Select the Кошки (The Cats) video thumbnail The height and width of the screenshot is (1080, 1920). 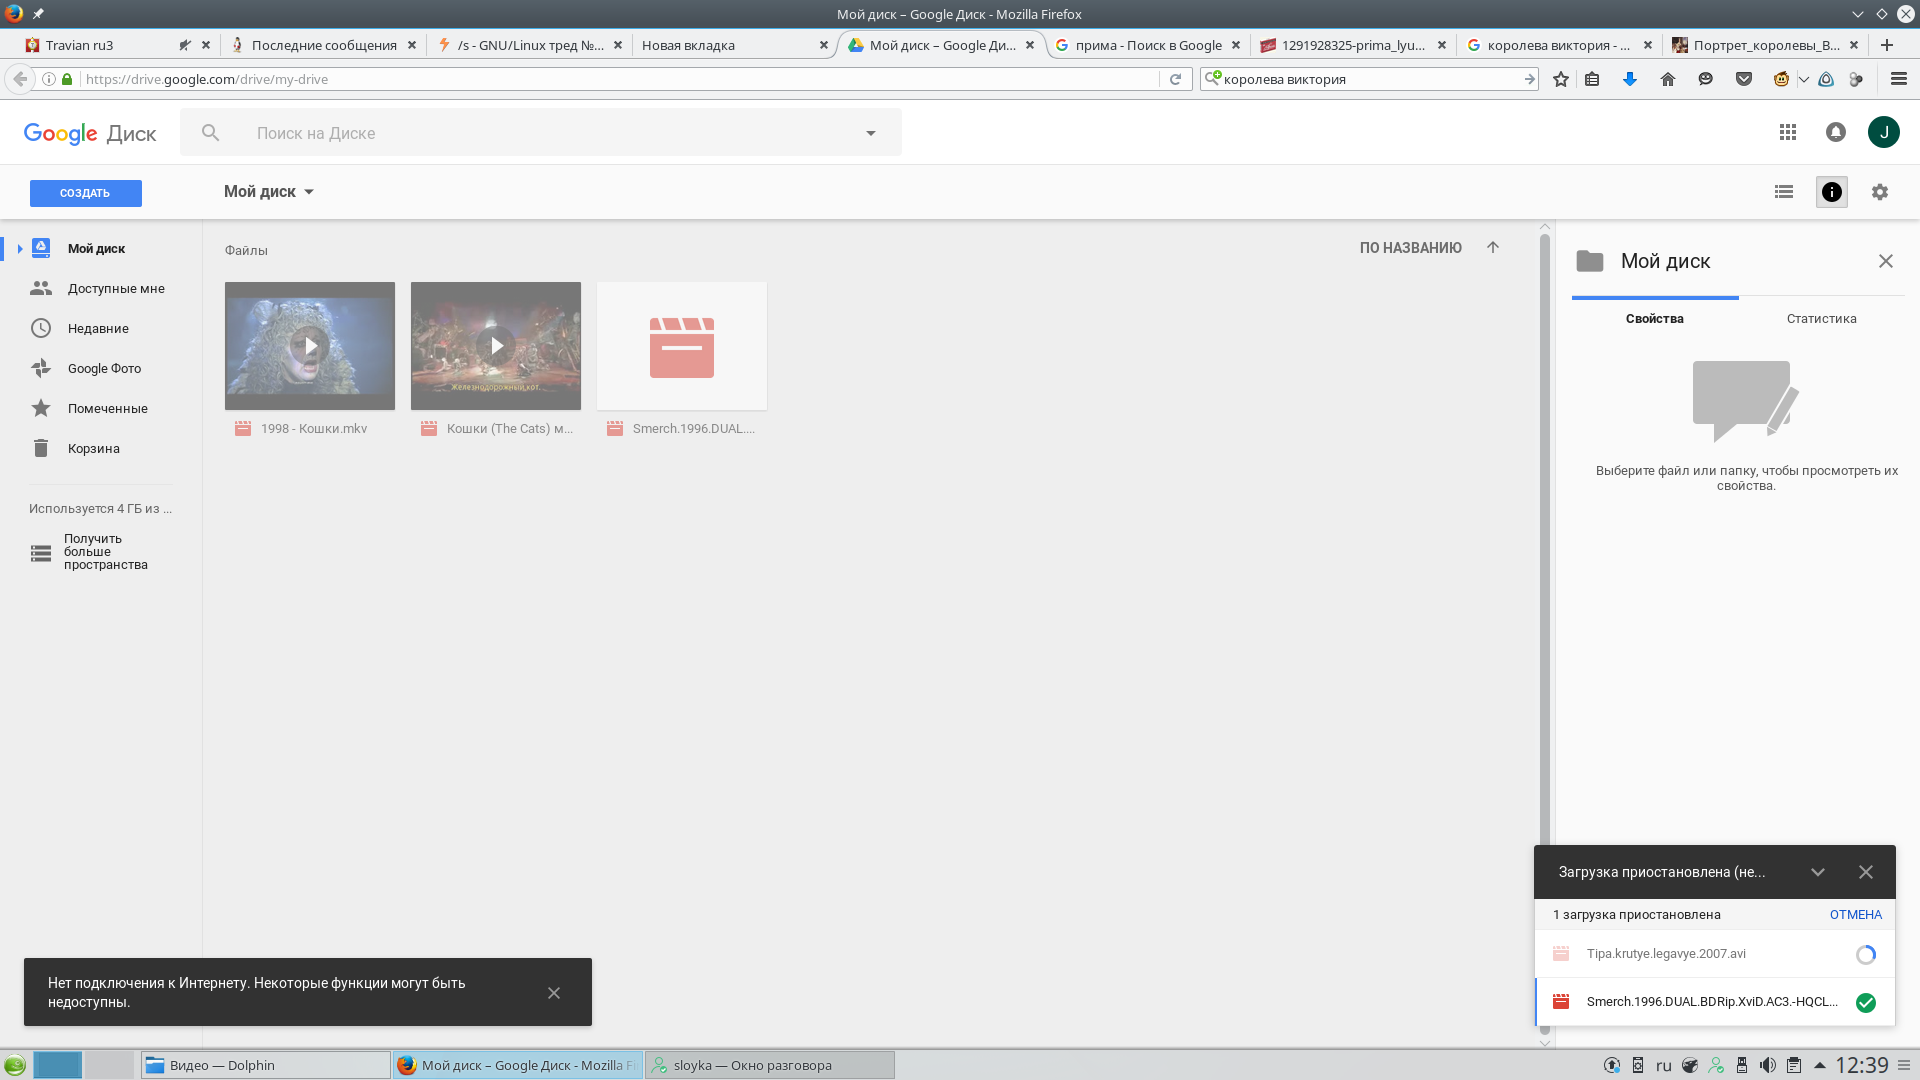[x=496, y=346]
